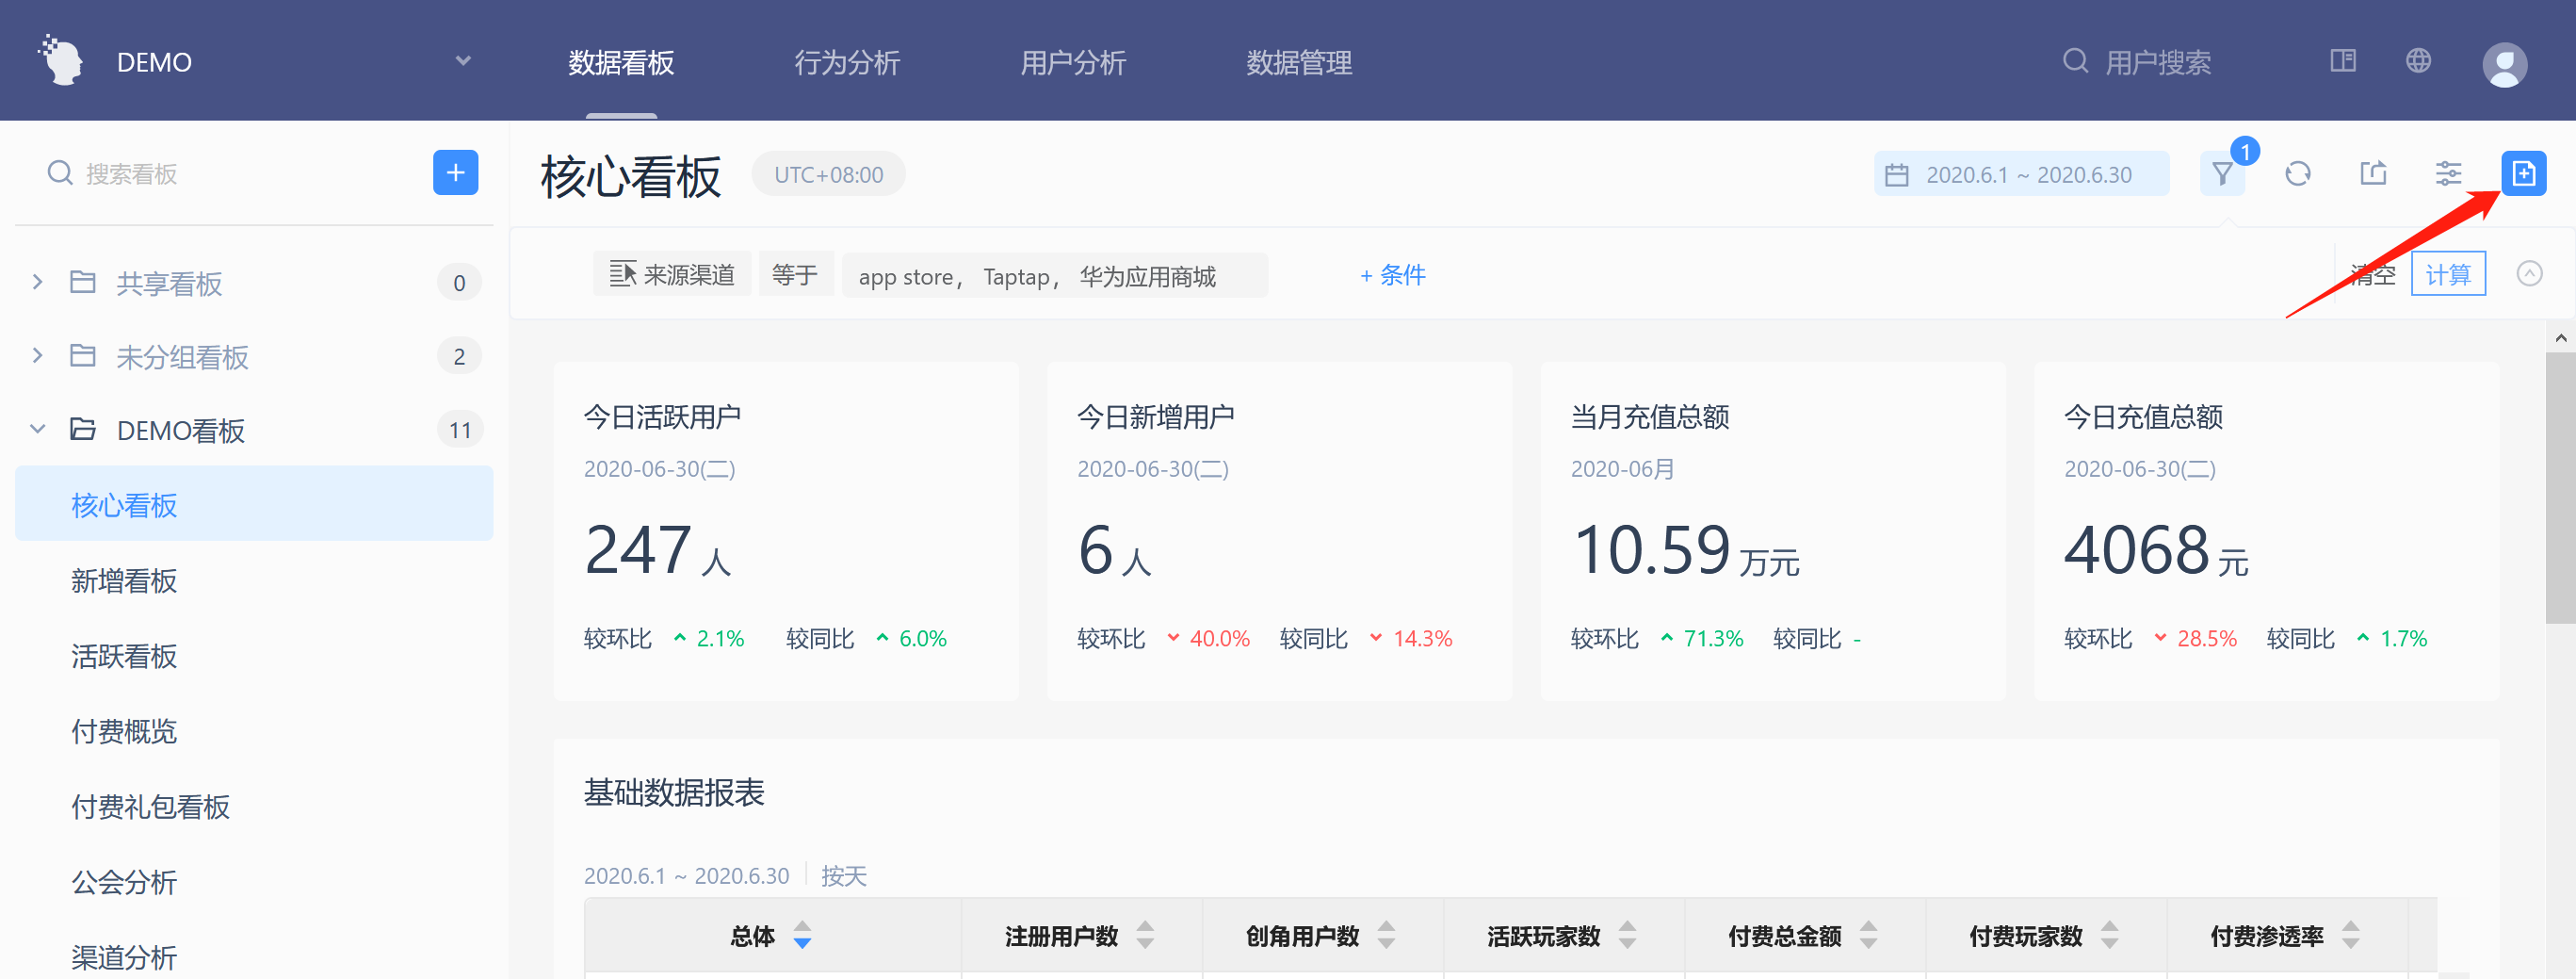Open the 行为分析 menu

tap(847, 62)
